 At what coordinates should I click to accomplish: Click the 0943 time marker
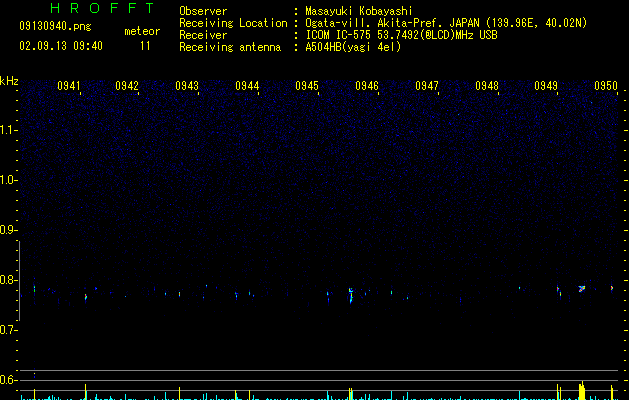click(187, 85)
